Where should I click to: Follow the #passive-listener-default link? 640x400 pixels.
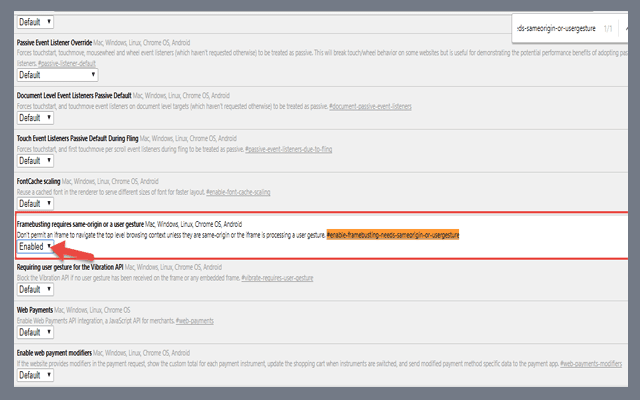pyautogui.click(x=67, y=63)
